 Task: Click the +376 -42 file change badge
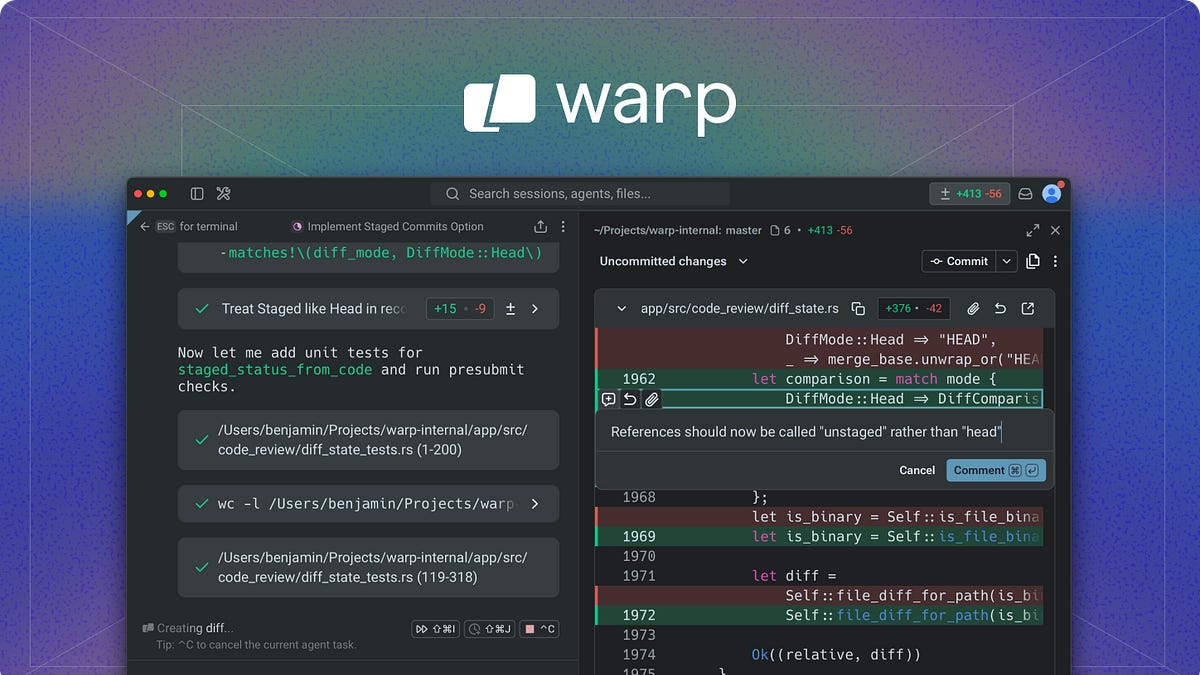(x=914, y=309)
